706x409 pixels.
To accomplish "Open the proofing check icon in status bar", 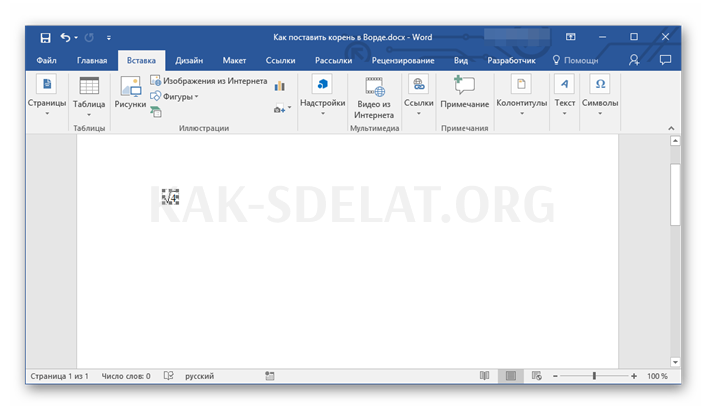I will coord(168,376).
